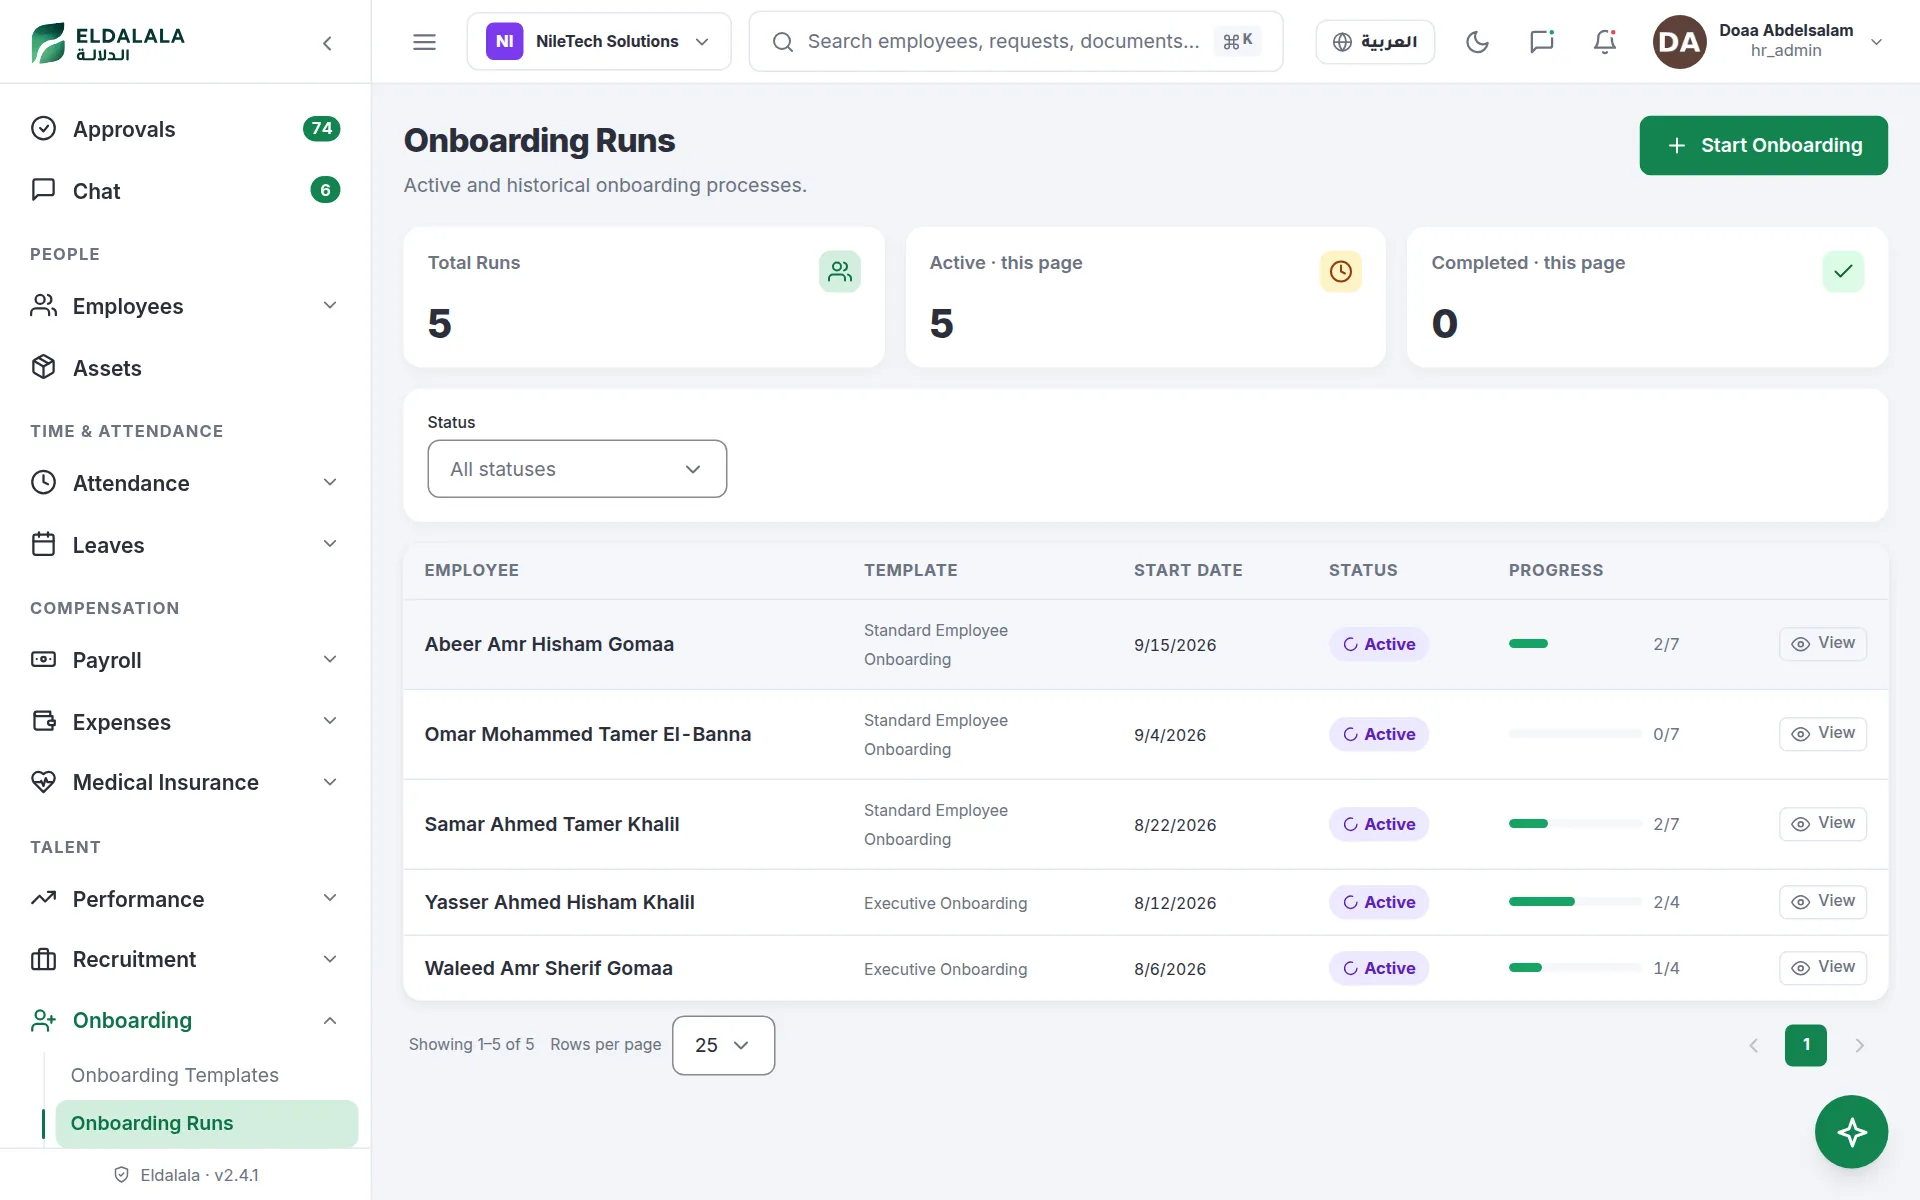
Task: Click the search employees input field
Action: click(x=1015, y=42)
